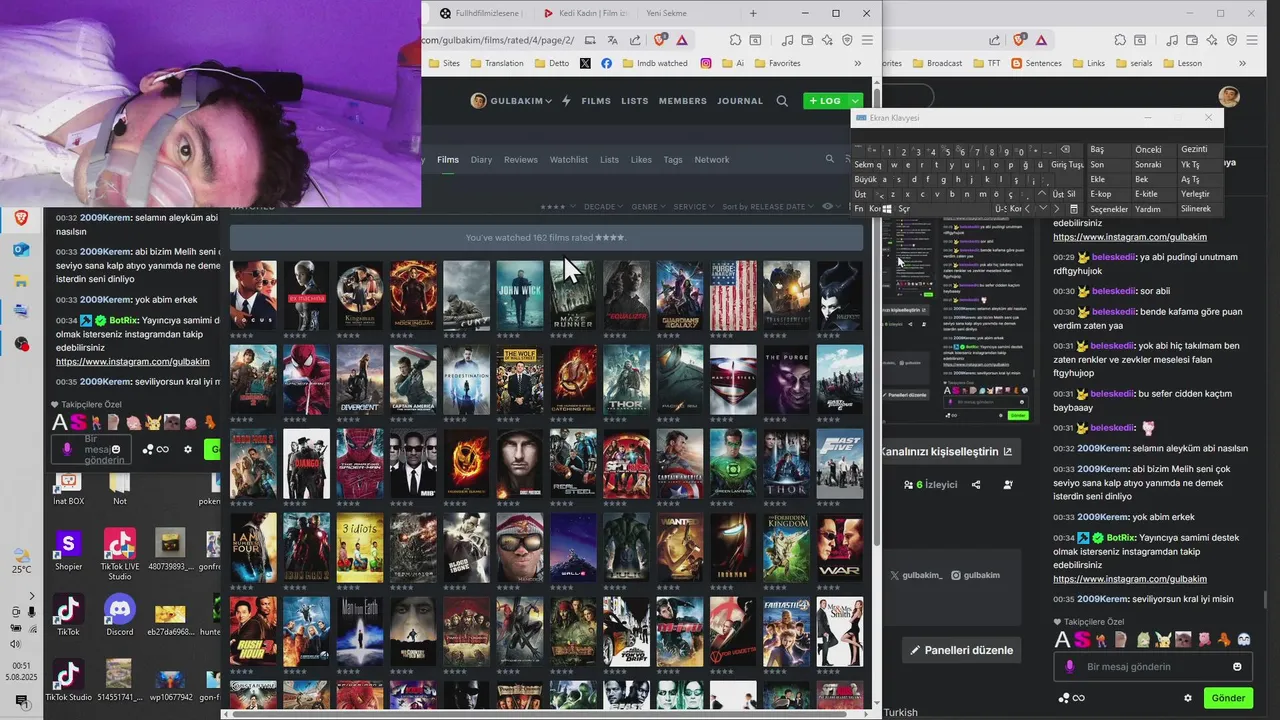Open the Facebook bookmark icon
Screen dimensions: 1280x720
pos(607,63)
